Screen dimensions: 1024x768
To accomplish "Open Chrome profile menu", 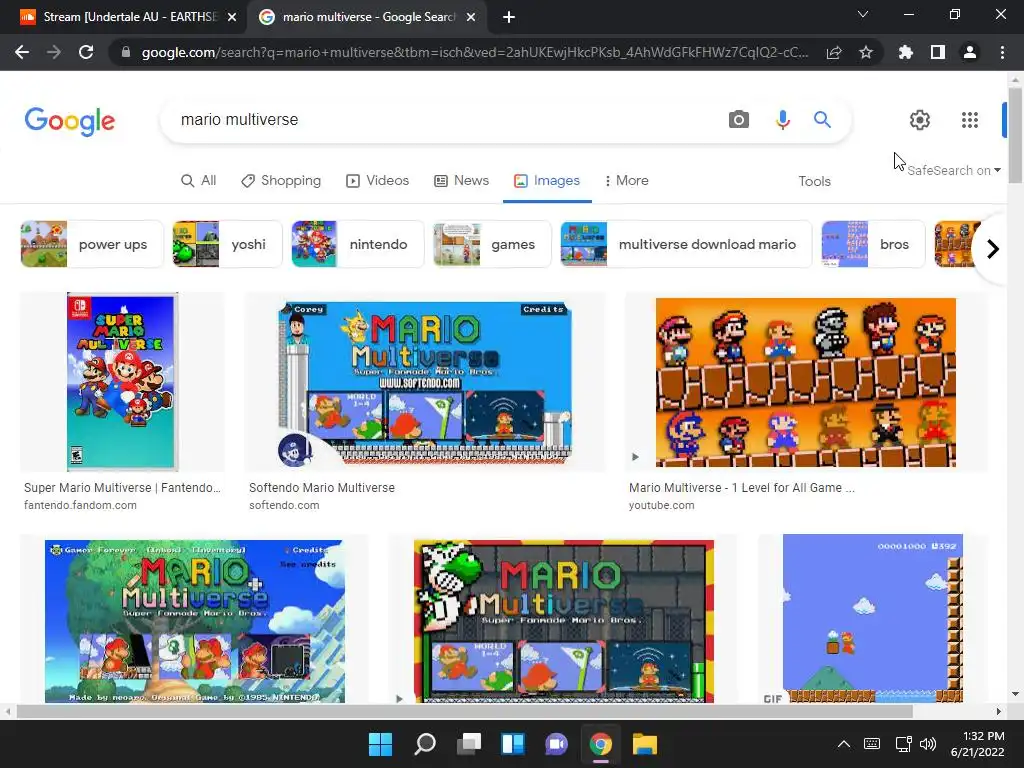I will click(970, 52).
